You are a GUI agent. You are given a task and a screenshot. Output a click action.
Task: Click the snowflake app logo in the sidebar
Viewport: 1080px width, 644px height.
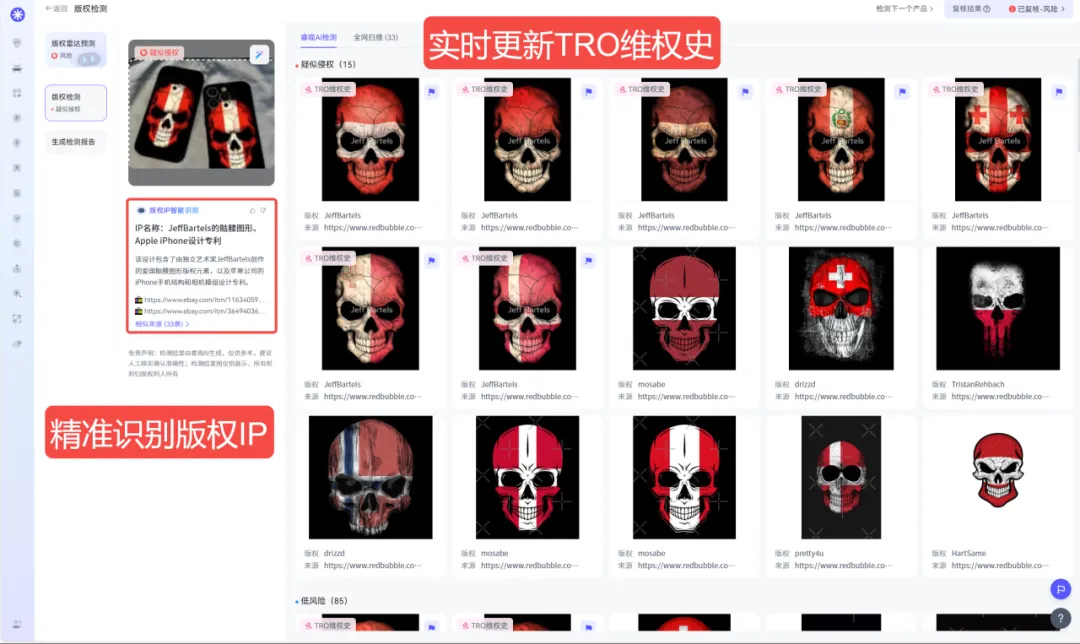pyautogui.click(x=17, y=14)
